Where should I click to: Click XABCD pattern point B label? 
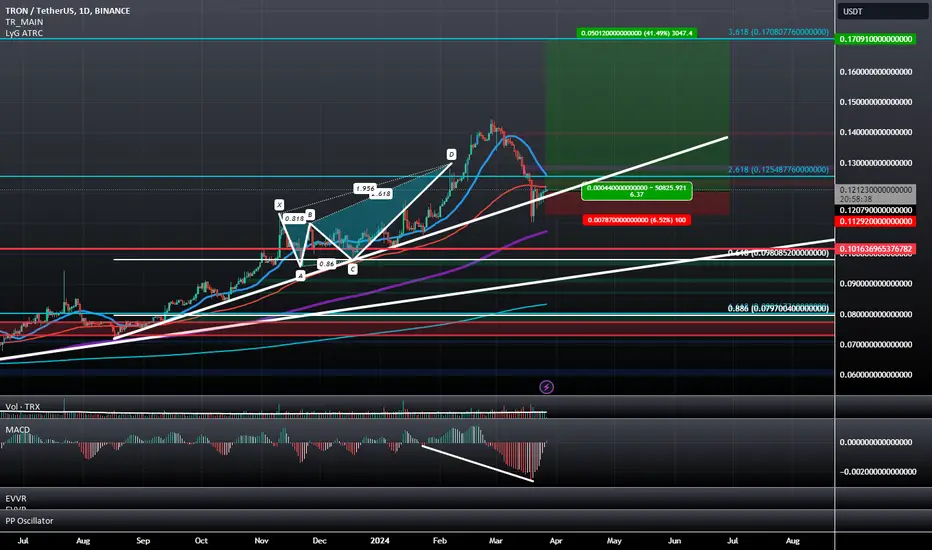click(x=310, y=215)
